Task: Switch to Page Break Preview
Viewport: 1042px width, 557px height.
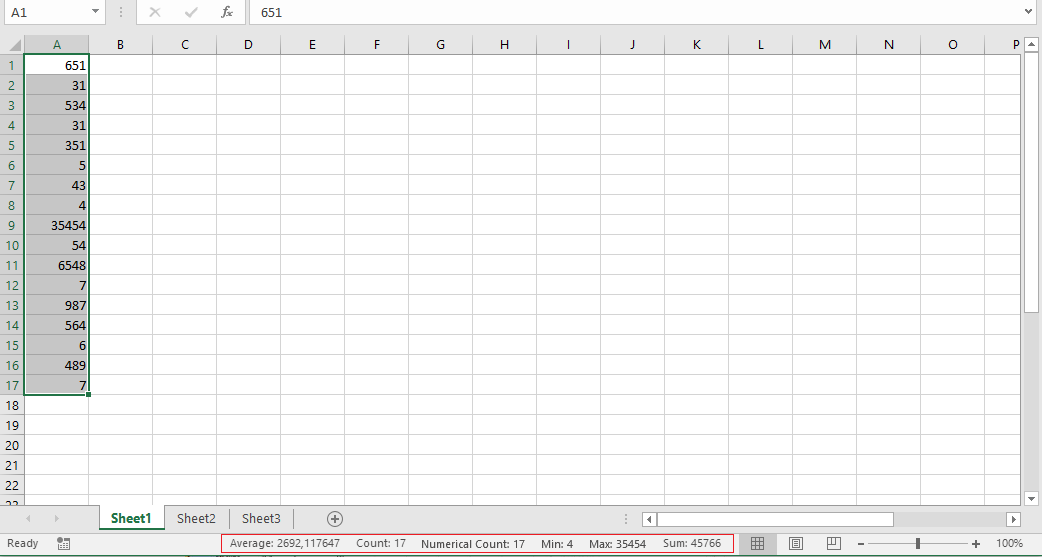Action: (833, 543)
